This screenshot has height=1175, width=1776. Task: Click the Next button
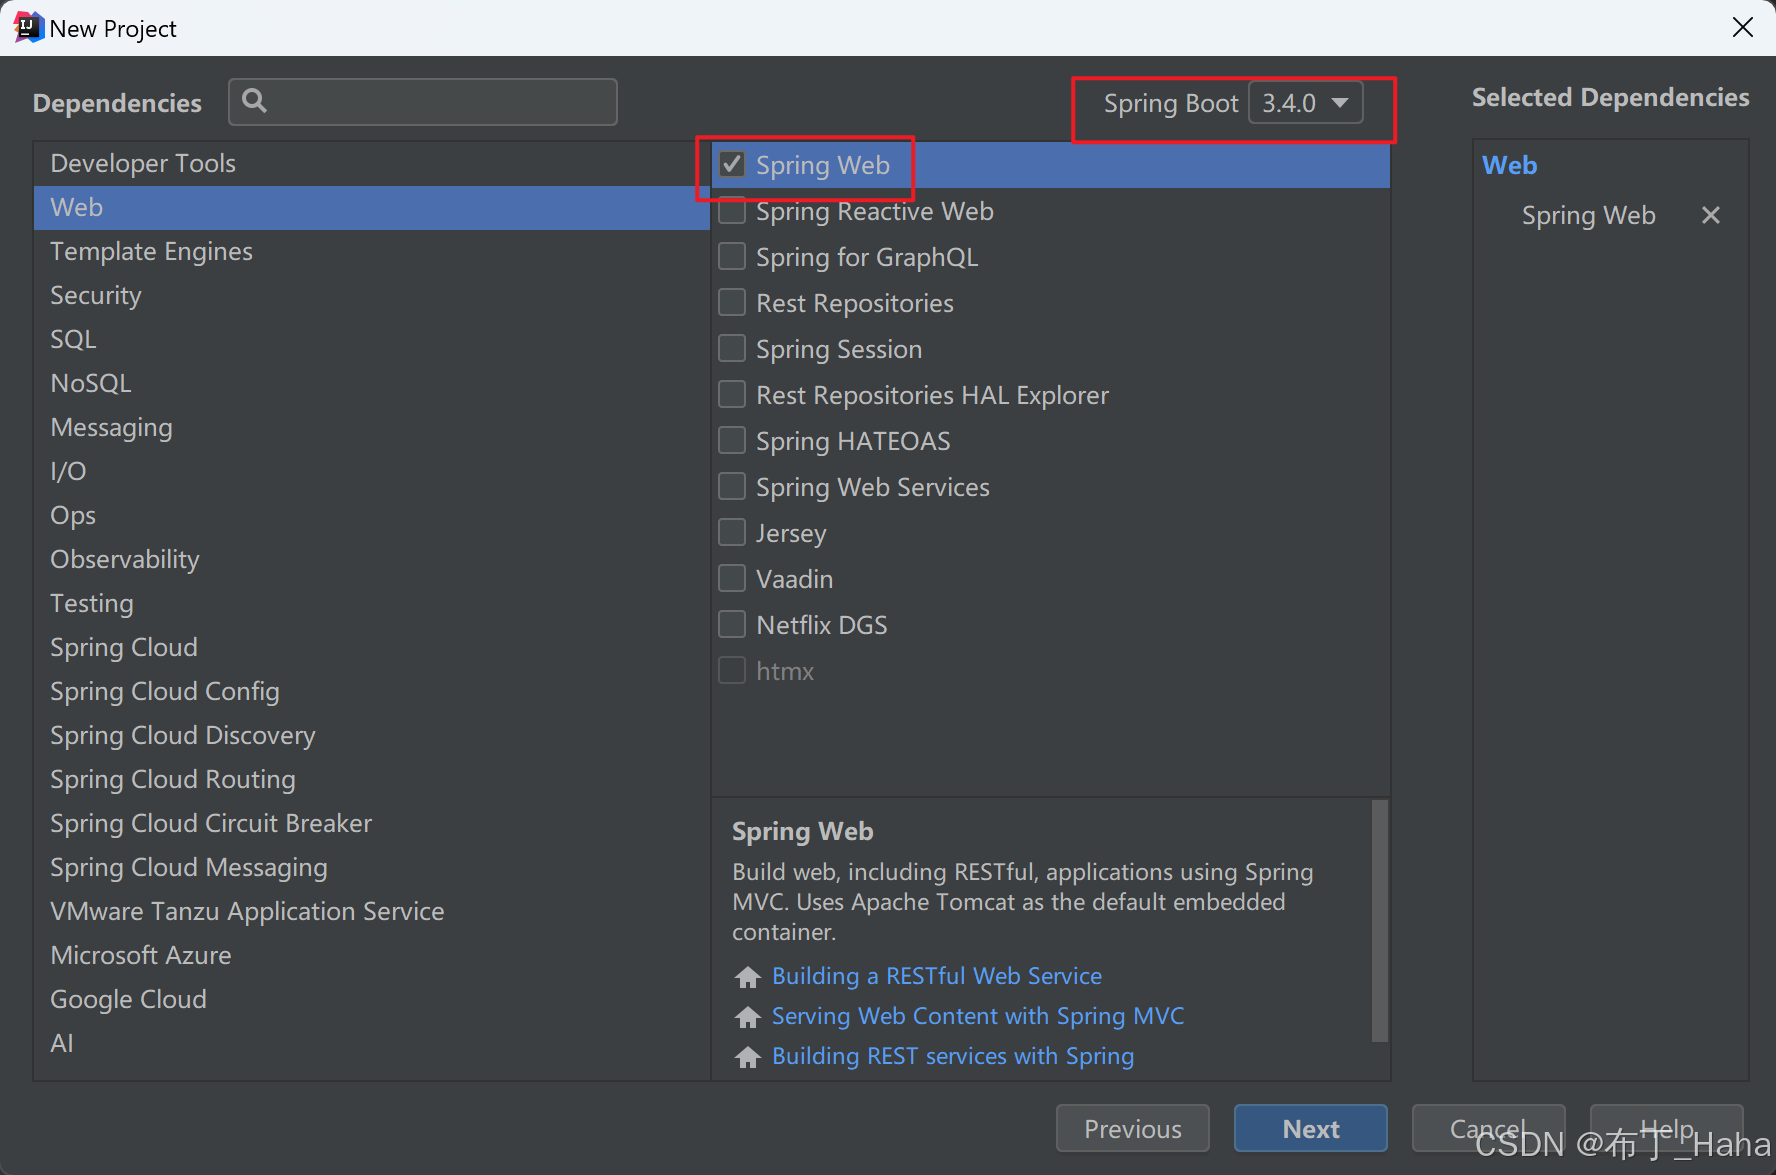[x=1310, y=1128]
